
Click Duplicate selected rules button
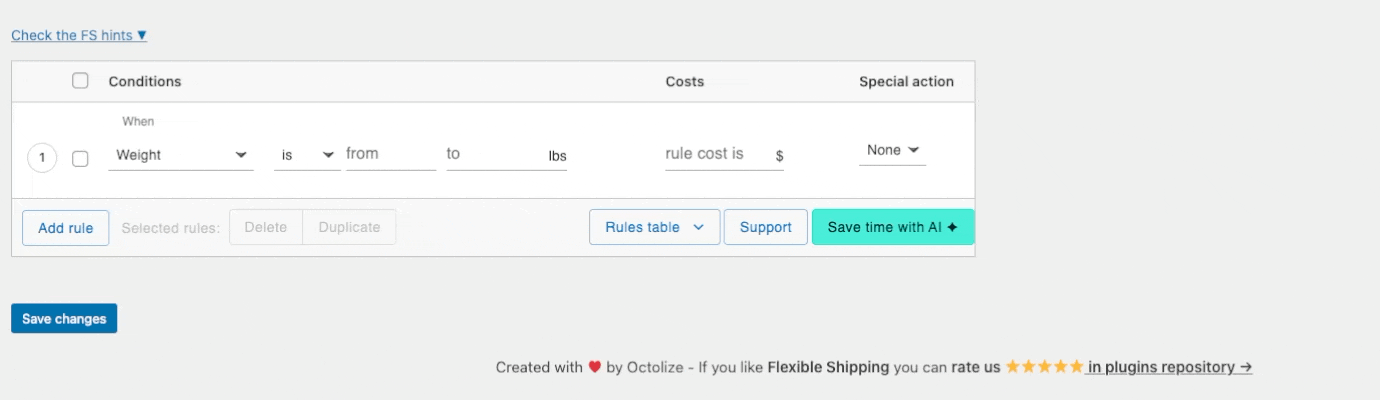coord(349,227)
